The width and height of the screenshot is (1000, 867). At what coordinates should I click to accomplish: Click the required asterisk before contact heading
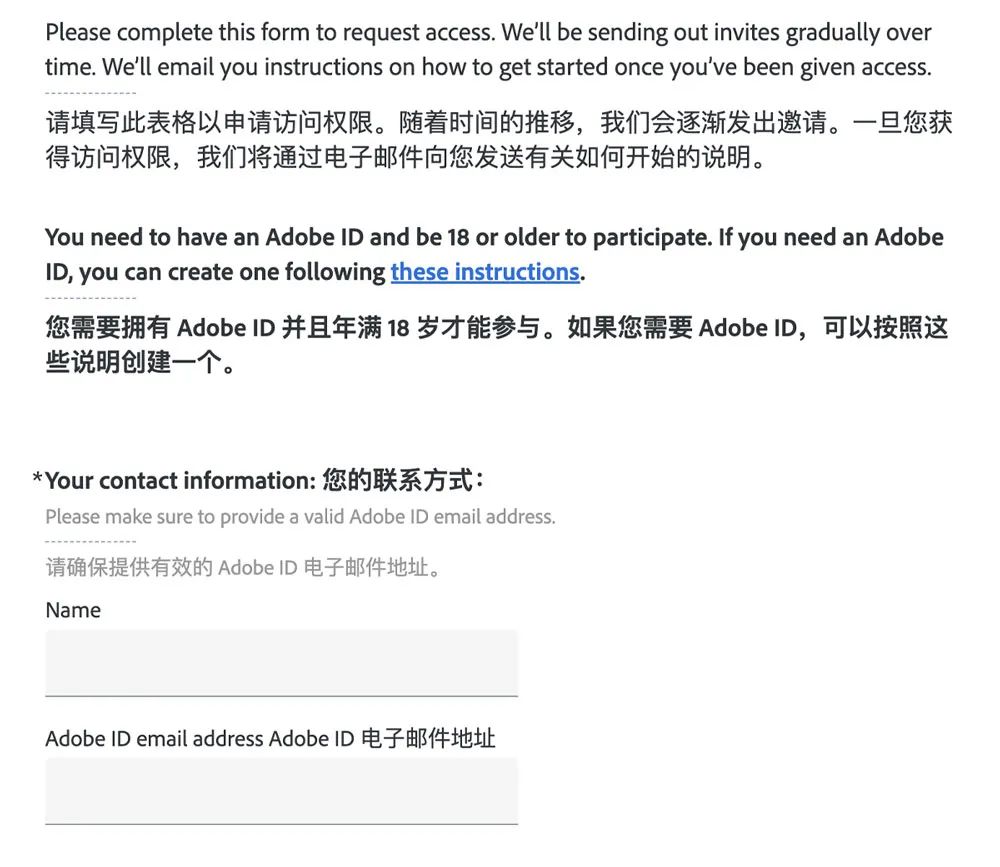38,478
